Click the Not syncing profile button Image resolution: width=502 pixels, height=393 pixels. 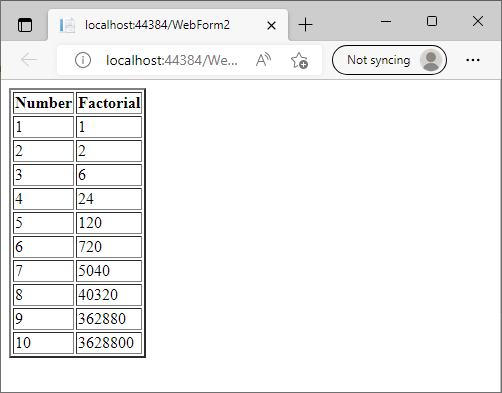point(389,60)
